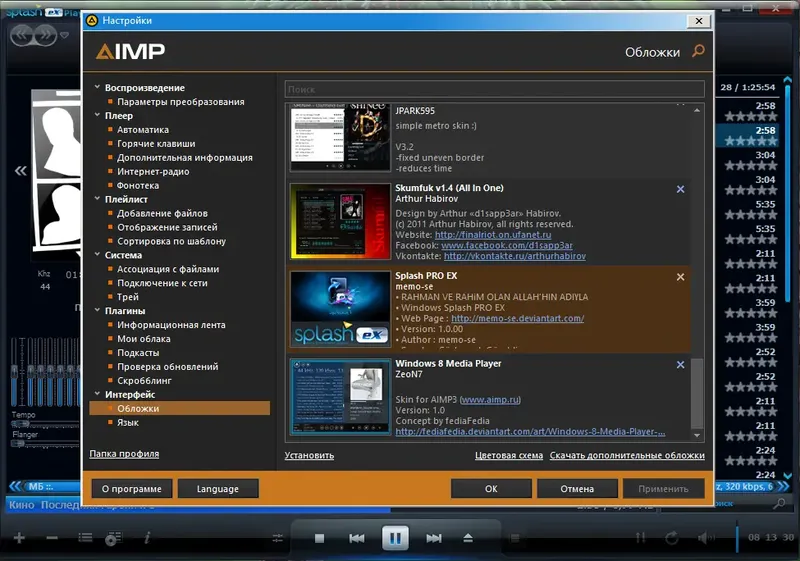The height and width of the screenshot is (561, 800).
Task: Click the Кино tab in player
Action: [21, 505]
